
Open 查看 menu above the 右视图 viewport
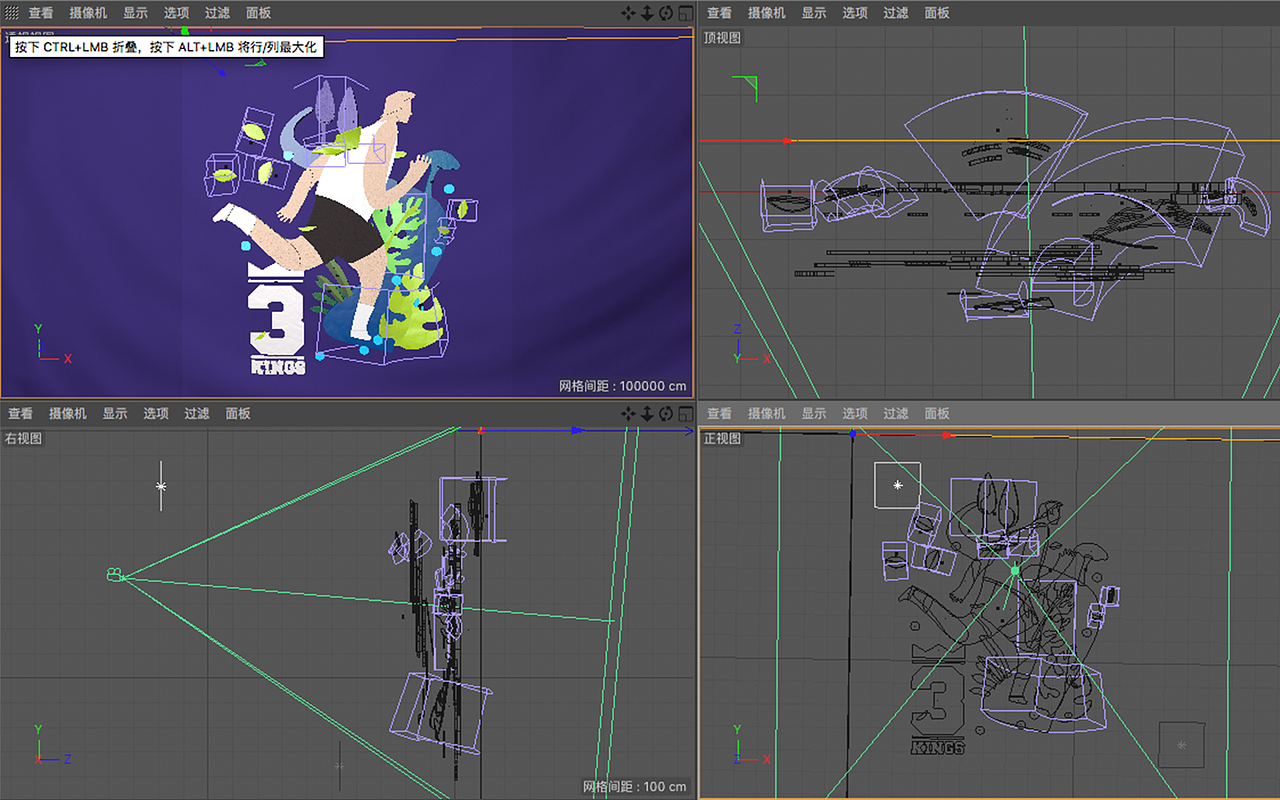(20, 413)
